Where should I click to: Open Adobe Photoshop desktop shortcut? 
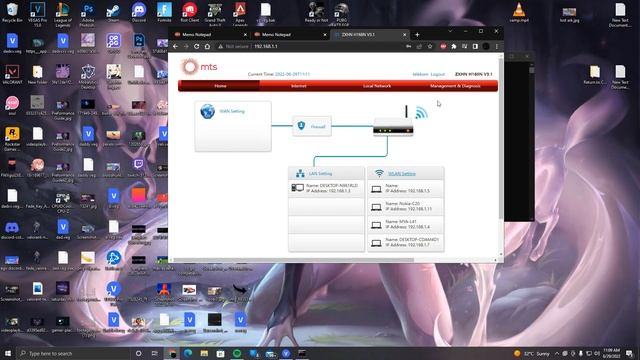click(88, 13)
